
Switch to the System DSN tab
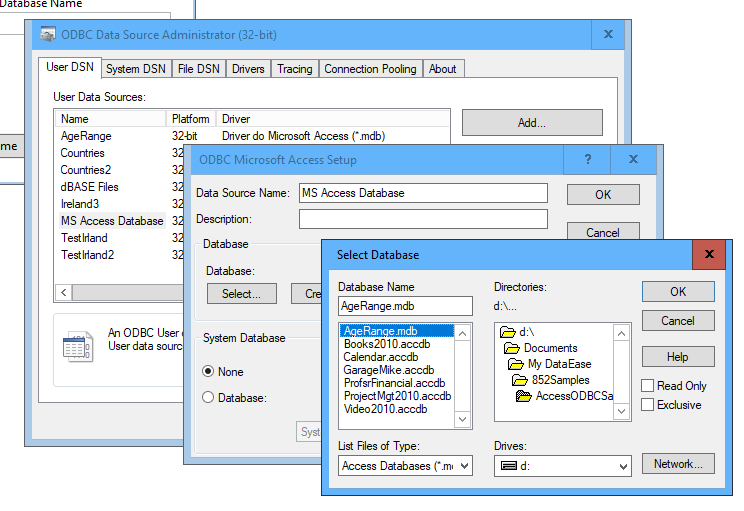point(136,69)
